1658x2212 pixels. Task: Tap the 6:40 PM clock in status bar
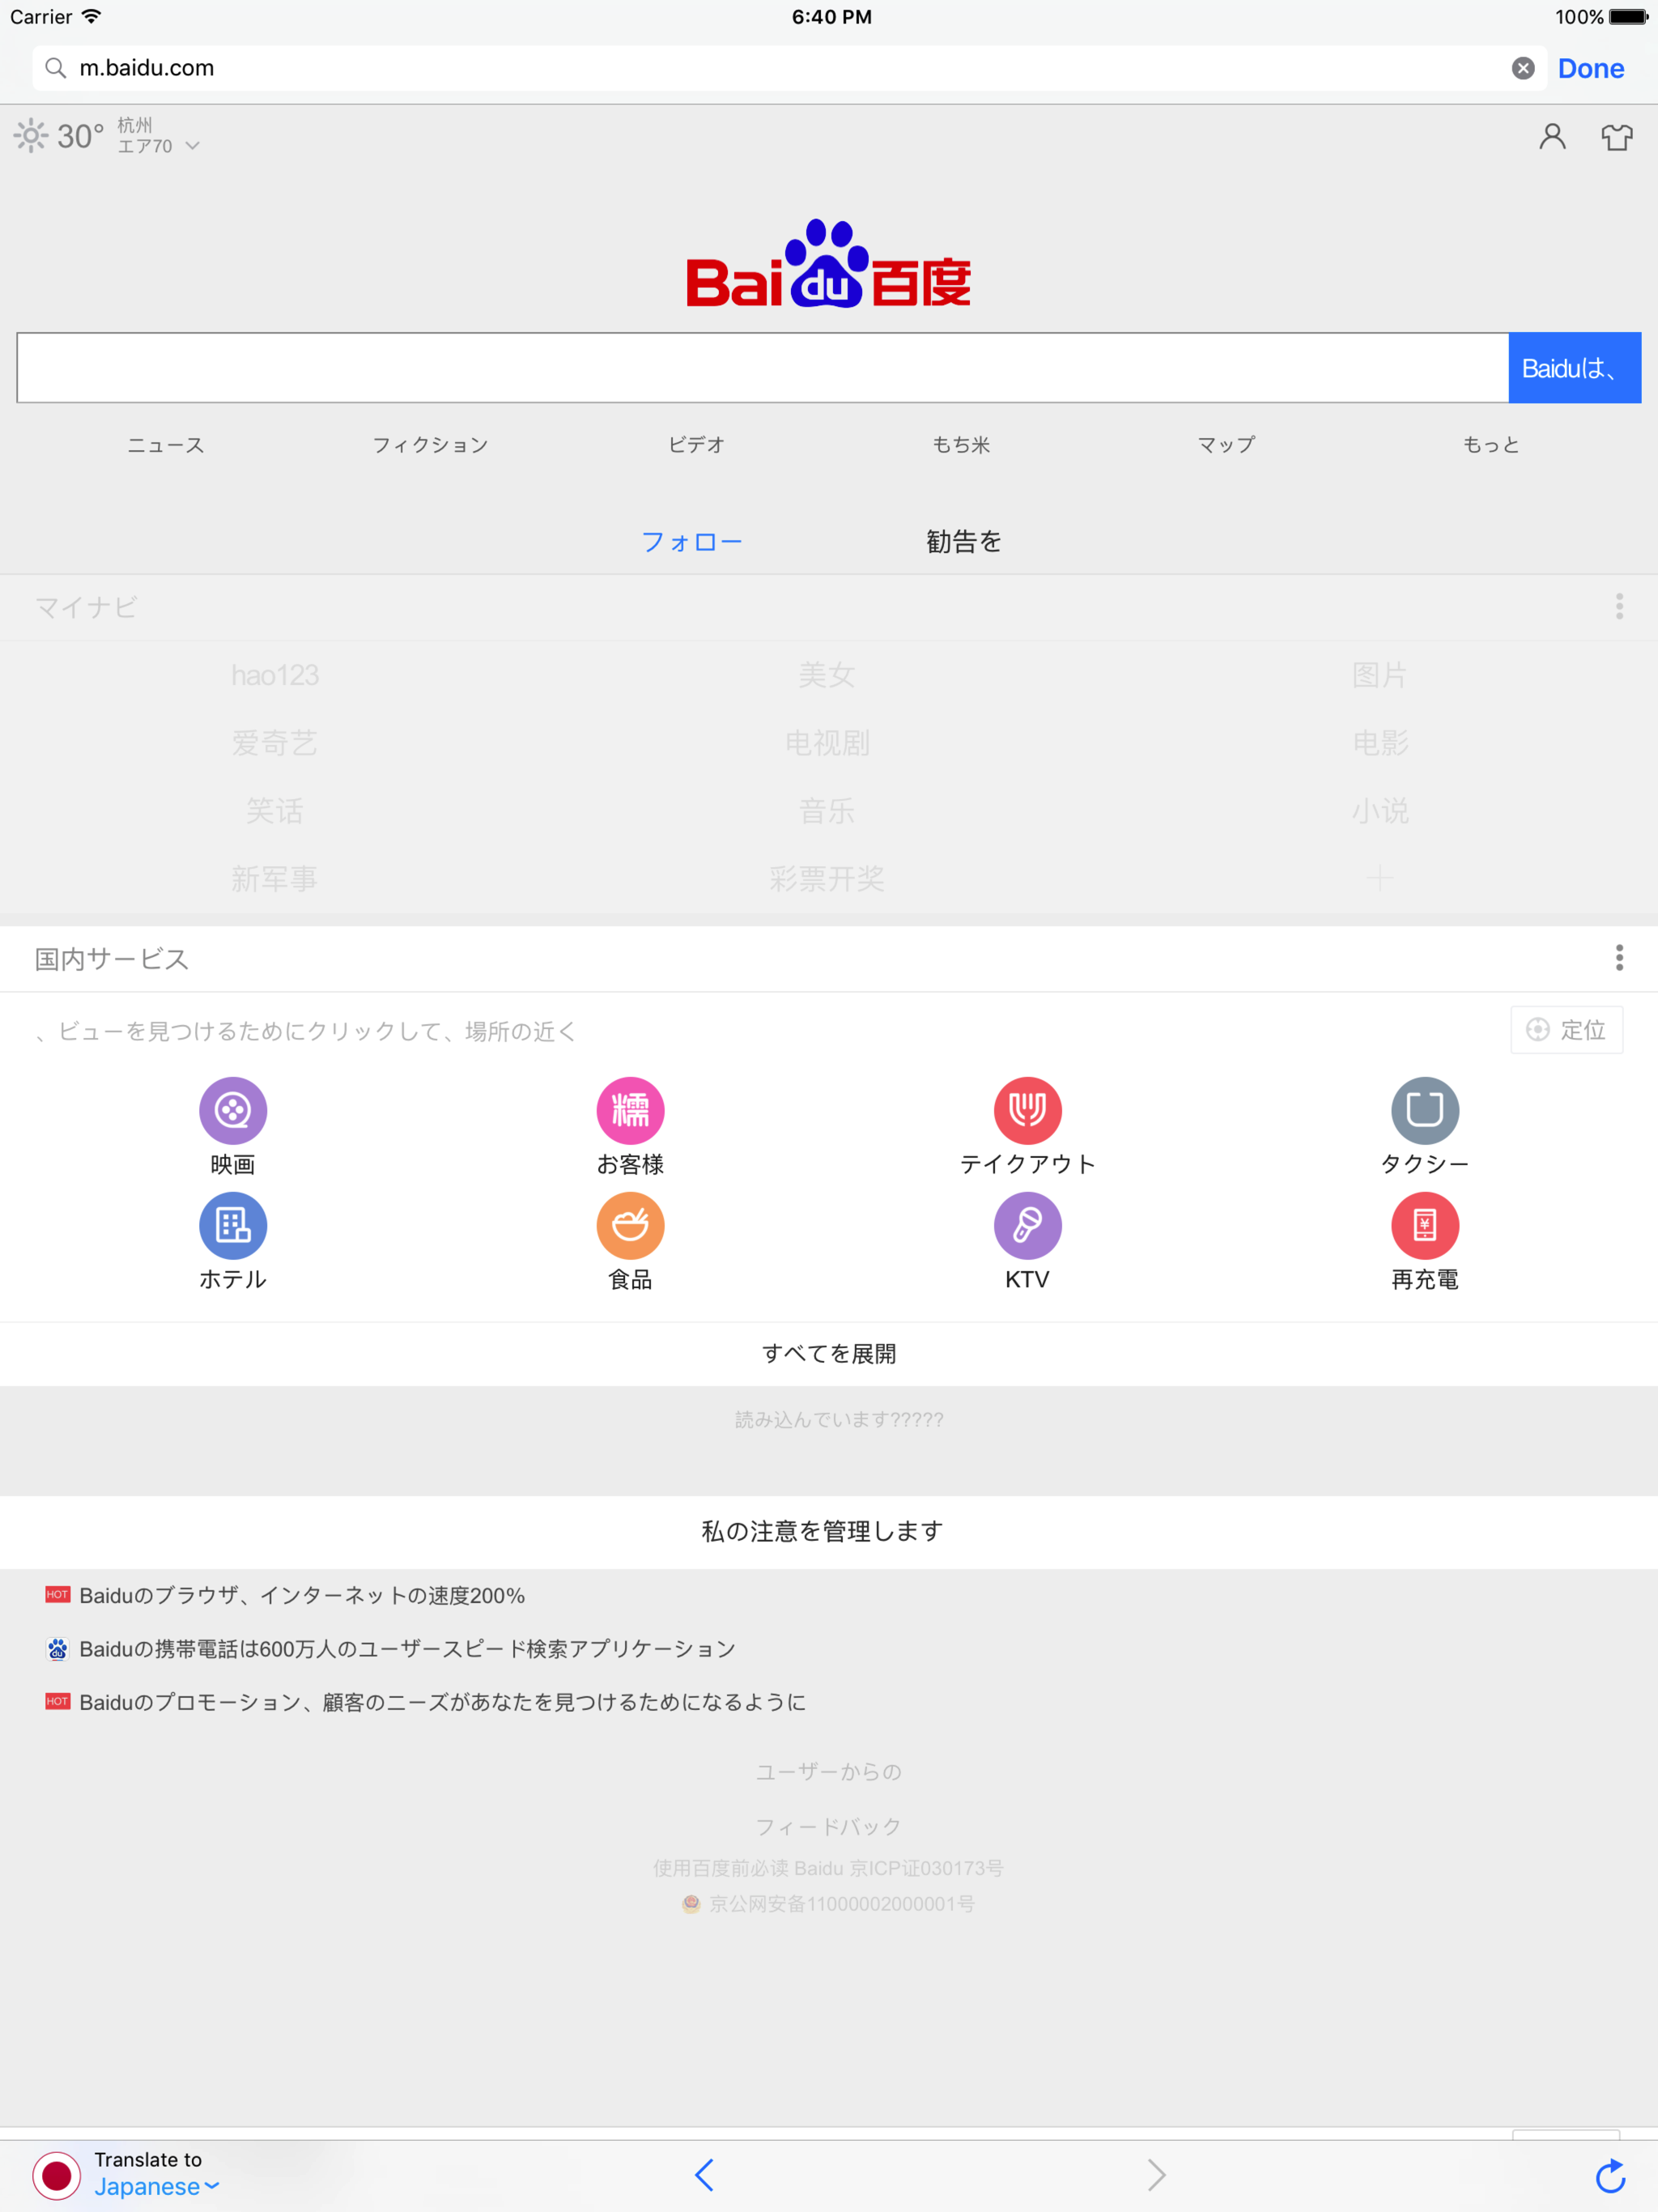(831, 17)
